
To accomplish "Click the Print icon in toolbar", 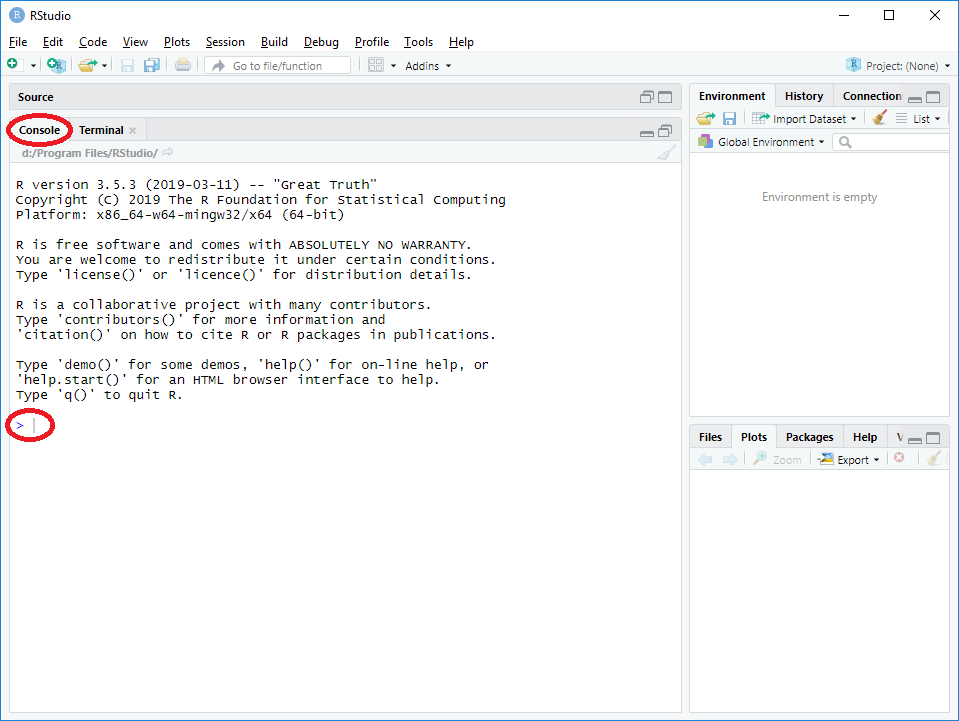I will tap(182, 65).
